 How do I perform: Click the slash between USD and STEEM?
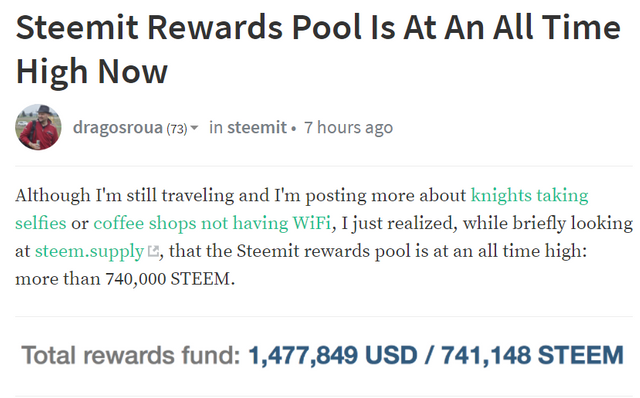pyautogui.click(x=429, y=355)
